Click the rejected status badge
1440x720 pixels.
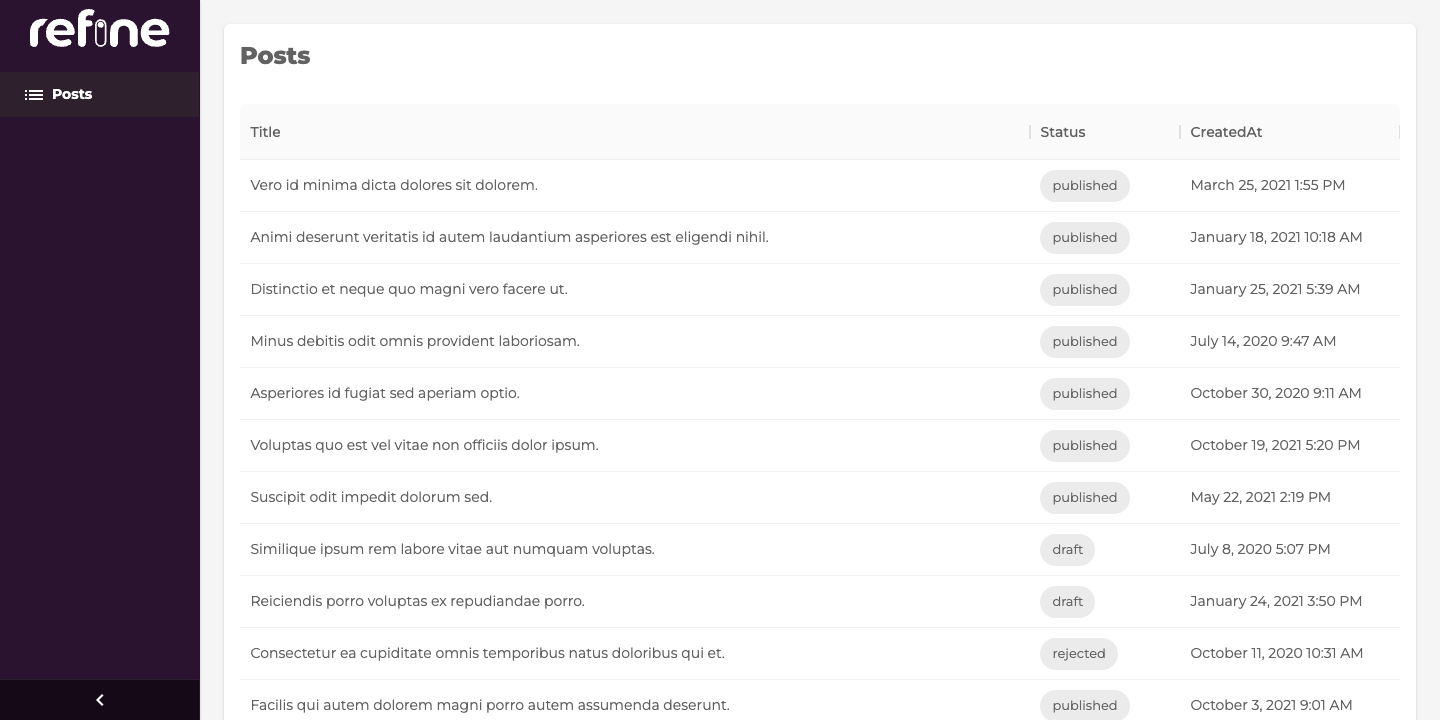[x=1079, y=654]
